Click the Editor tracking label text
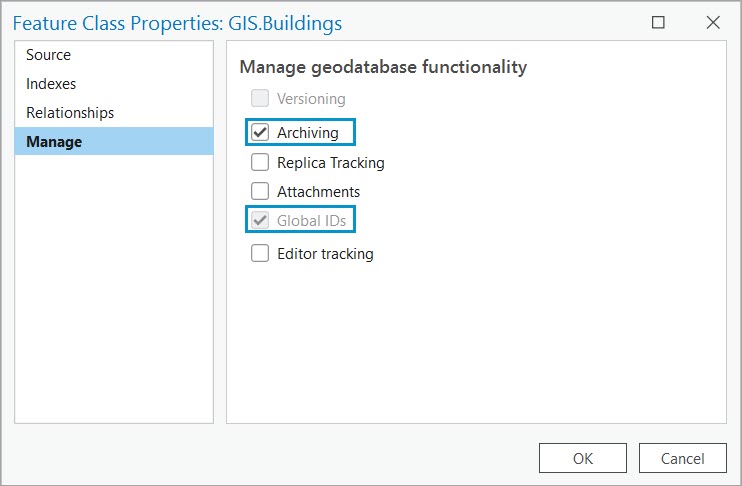742x486 pixels. (325, 253)
